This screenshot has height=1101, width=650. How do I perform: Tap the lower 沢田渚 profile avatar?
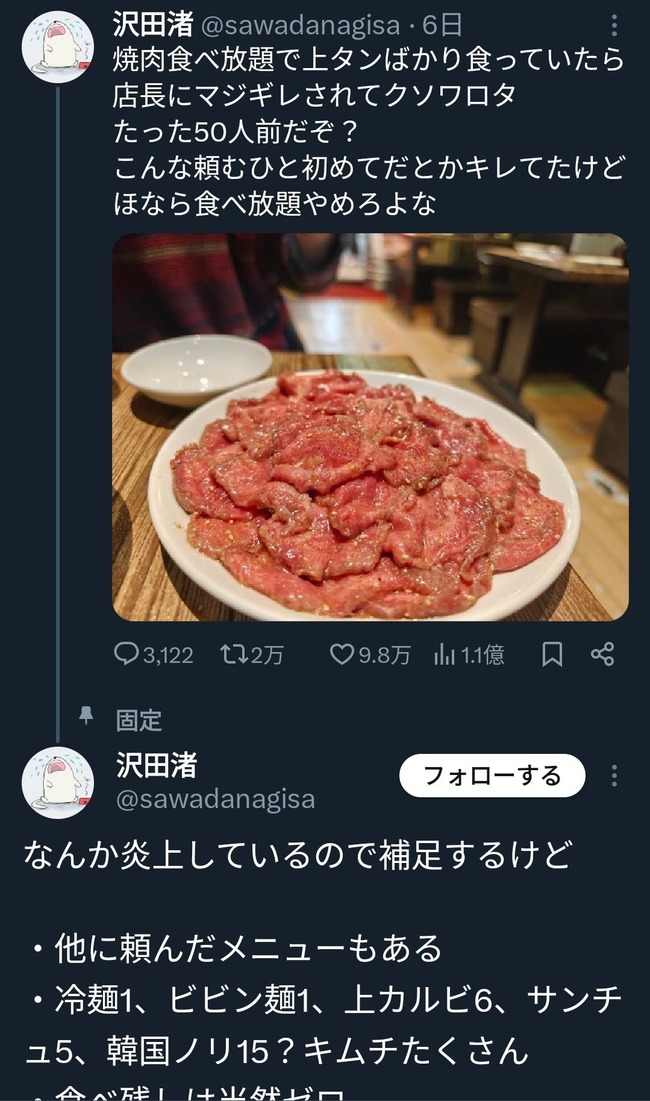tap(58, 782)
